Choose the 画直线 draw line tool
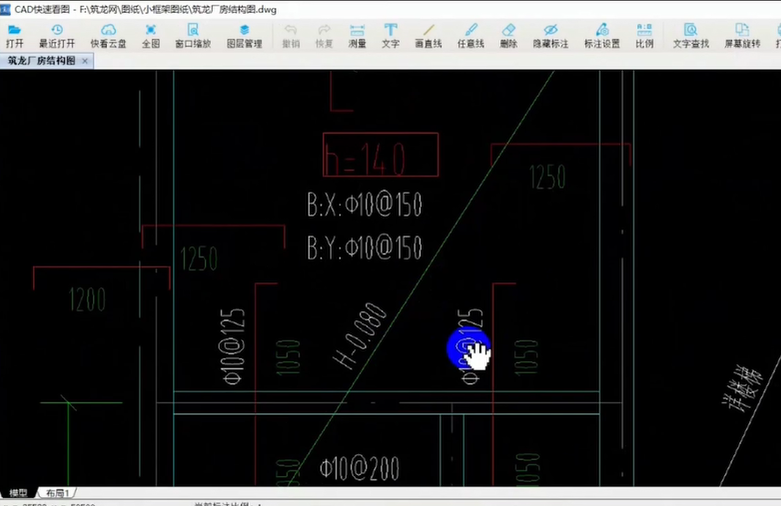 (428, 35)
